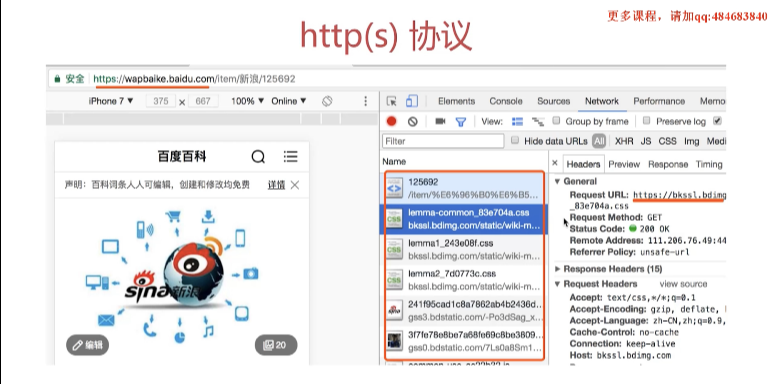Click the secure lock icon in address bar

tap(57, 79)
